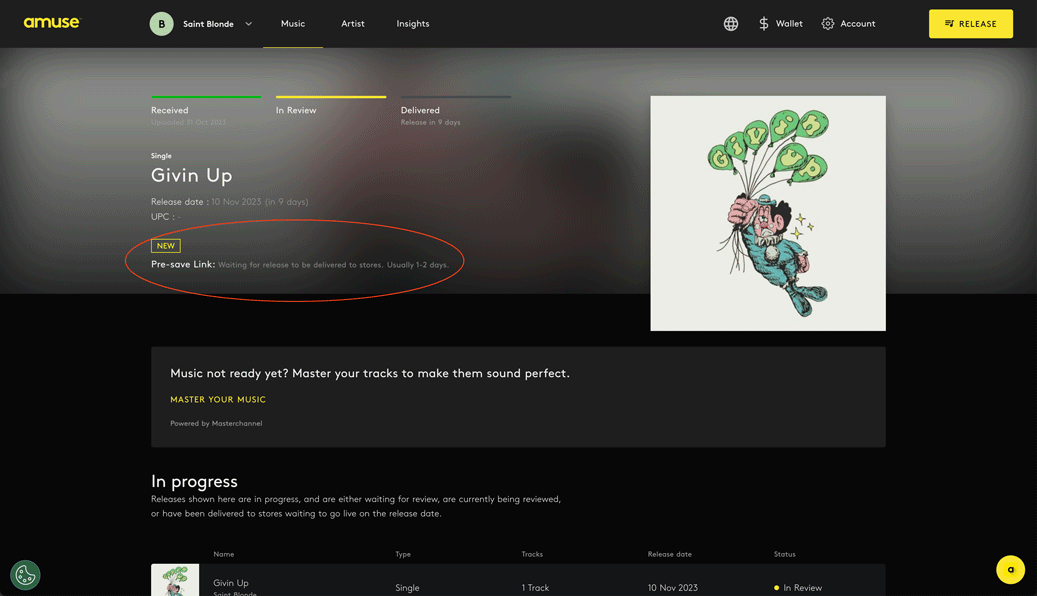Click the amuse logo
1037x596 pixels.
(x=52, y=22)
